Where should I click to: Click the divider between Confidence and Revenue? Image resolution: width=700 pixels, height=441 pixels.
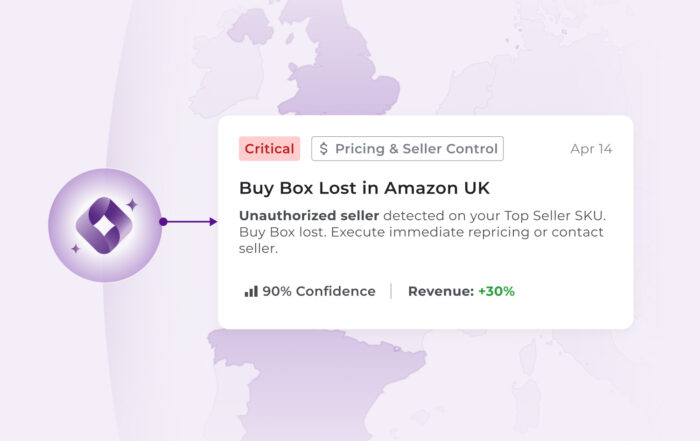[391, 291]
